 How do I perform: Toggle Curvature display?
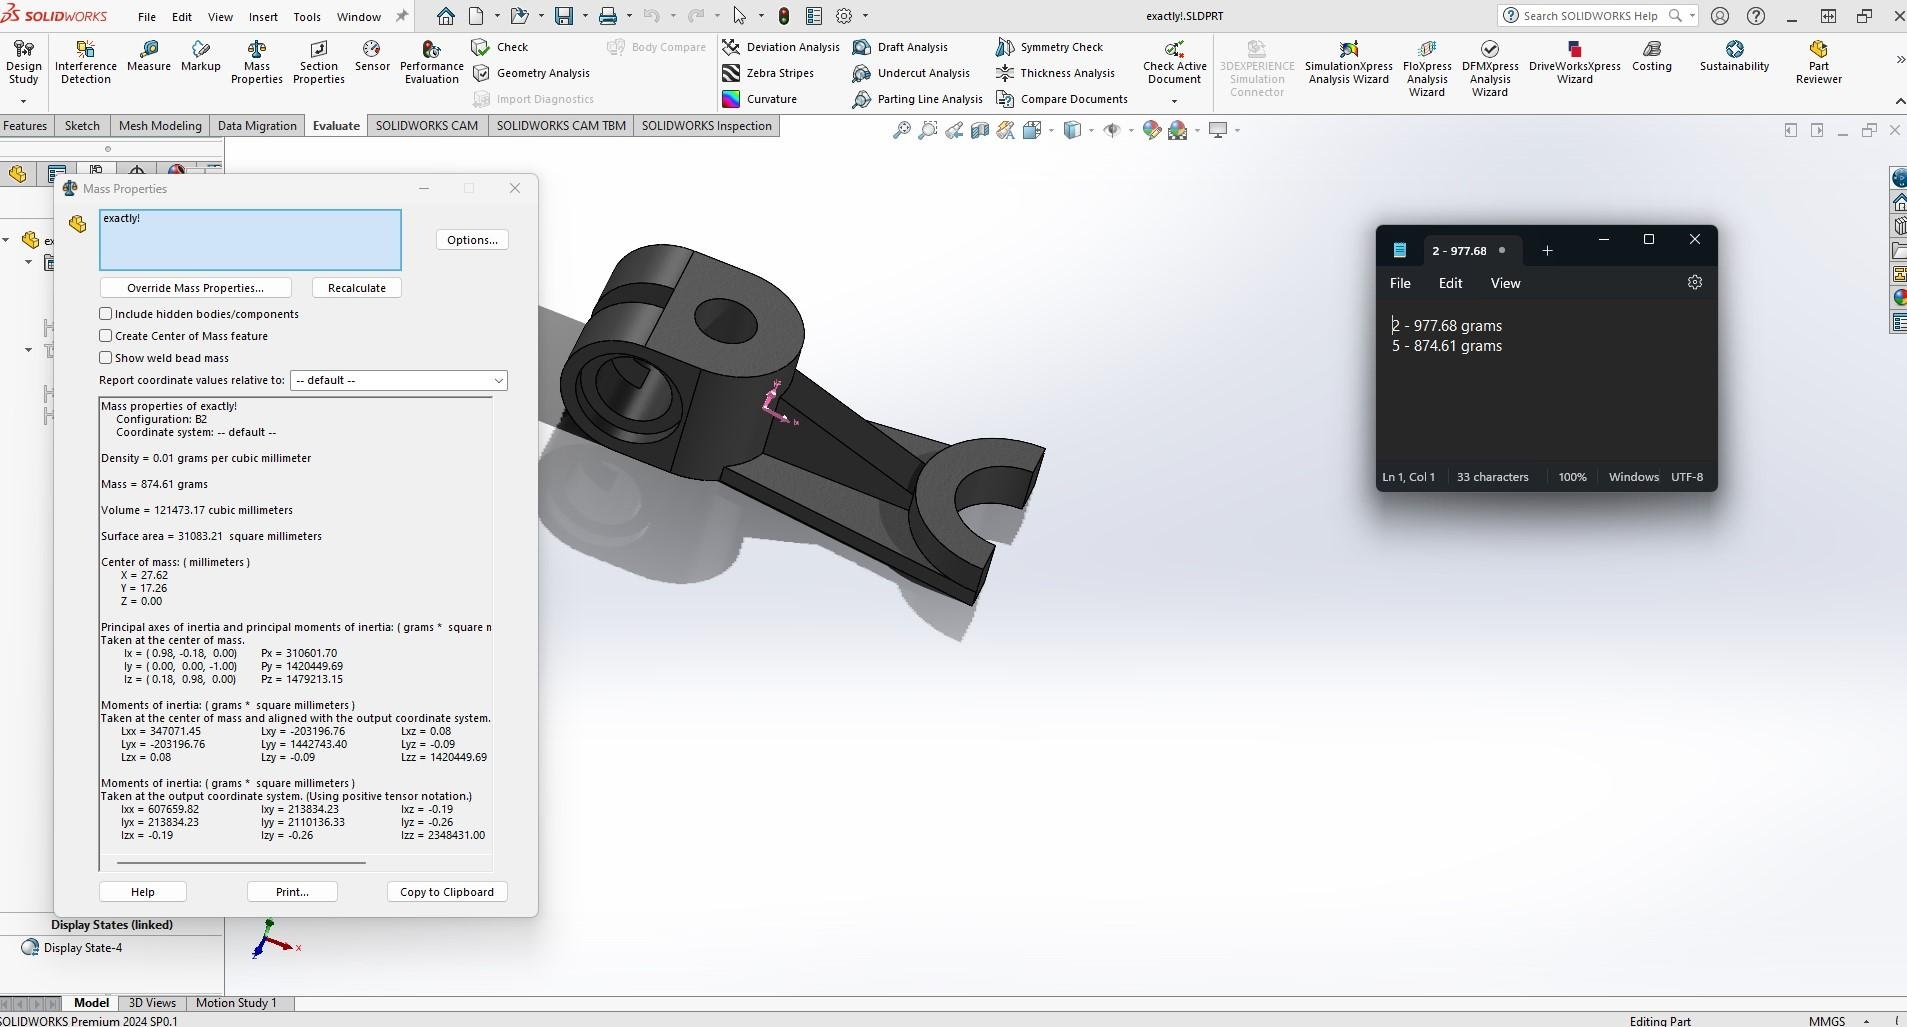(760, 99)
